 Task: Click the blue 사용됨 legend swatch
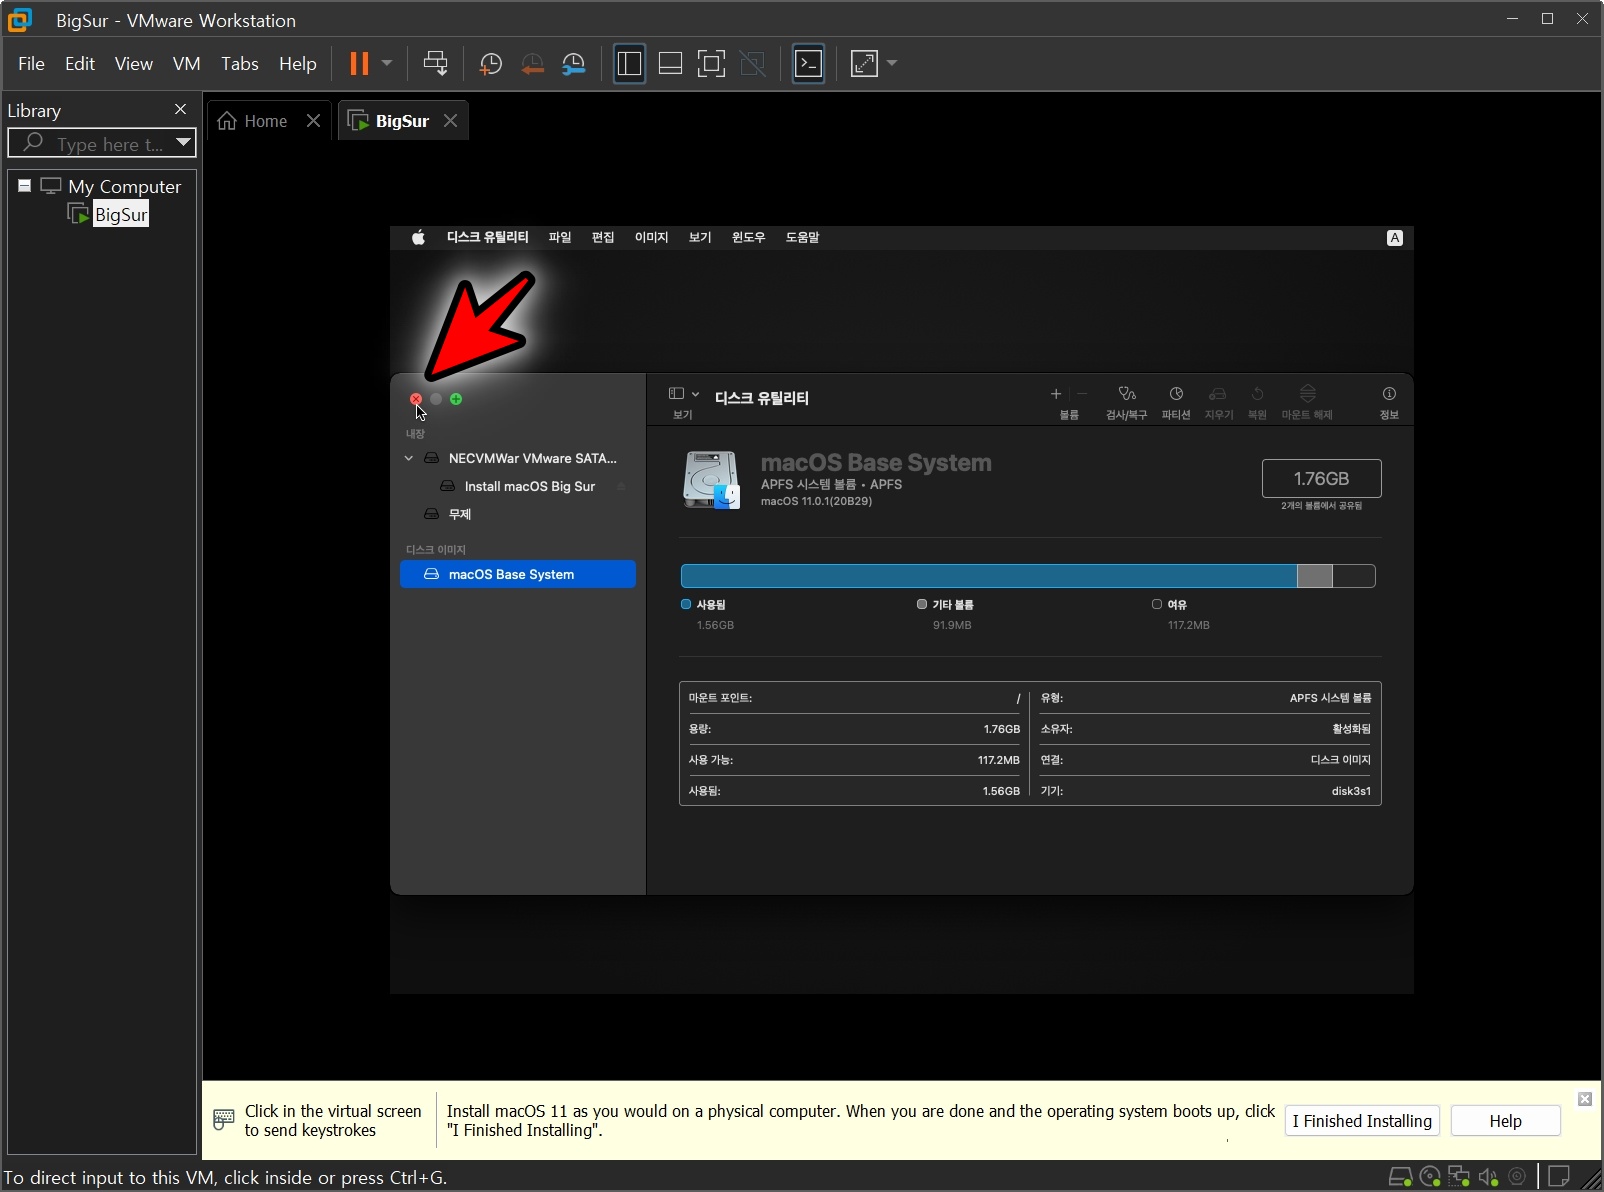point(686,604)
